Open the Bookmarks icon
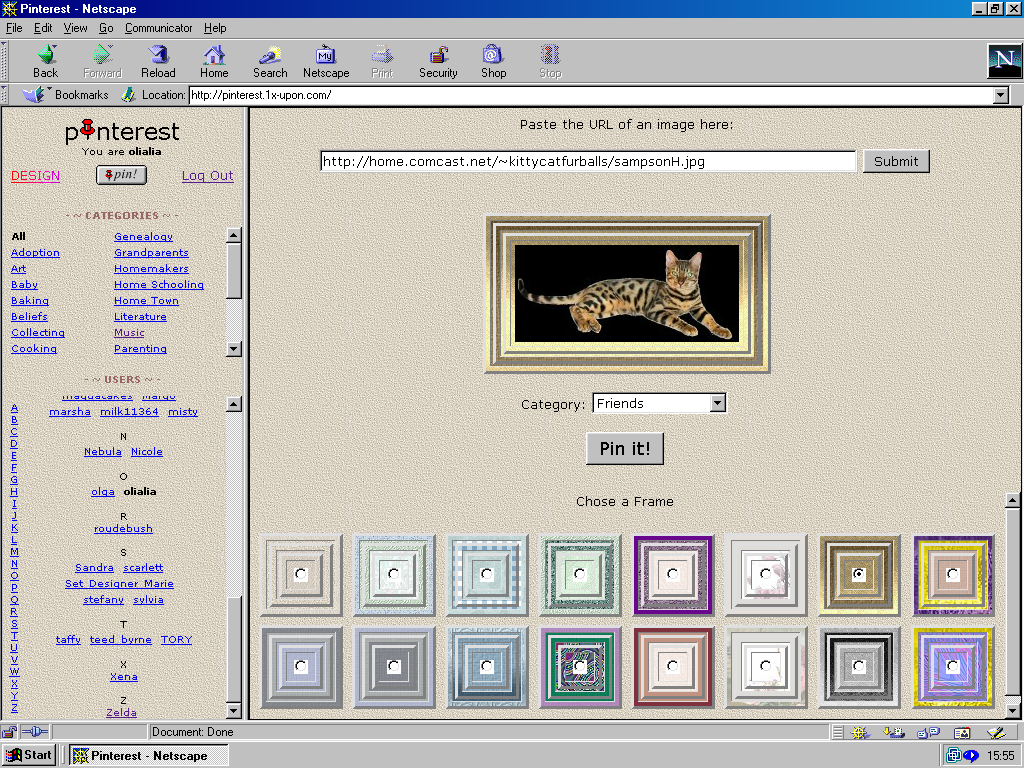The width and height of the screenshot is (1024, 768). point(36,95)
